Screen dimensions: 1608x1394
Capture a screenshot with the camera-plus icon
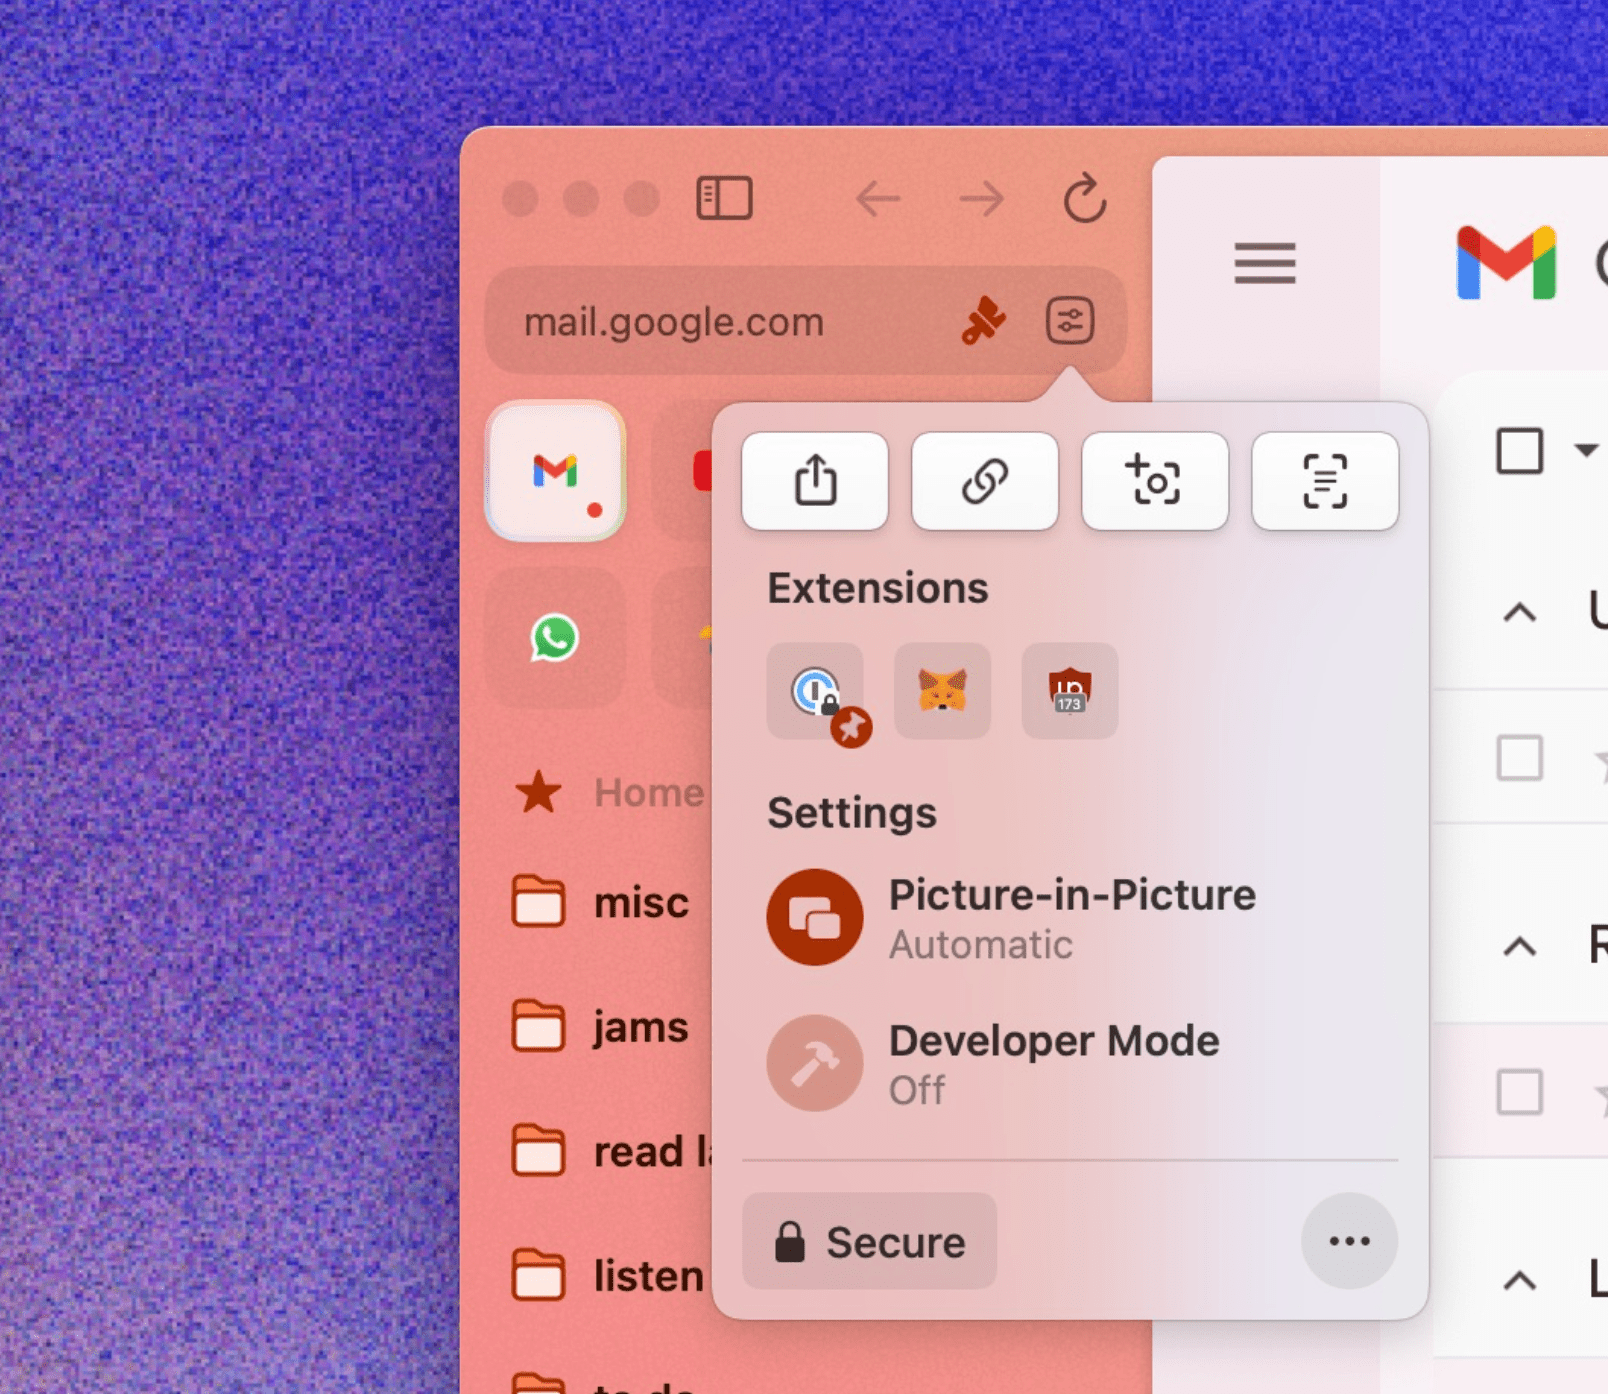1155,481
